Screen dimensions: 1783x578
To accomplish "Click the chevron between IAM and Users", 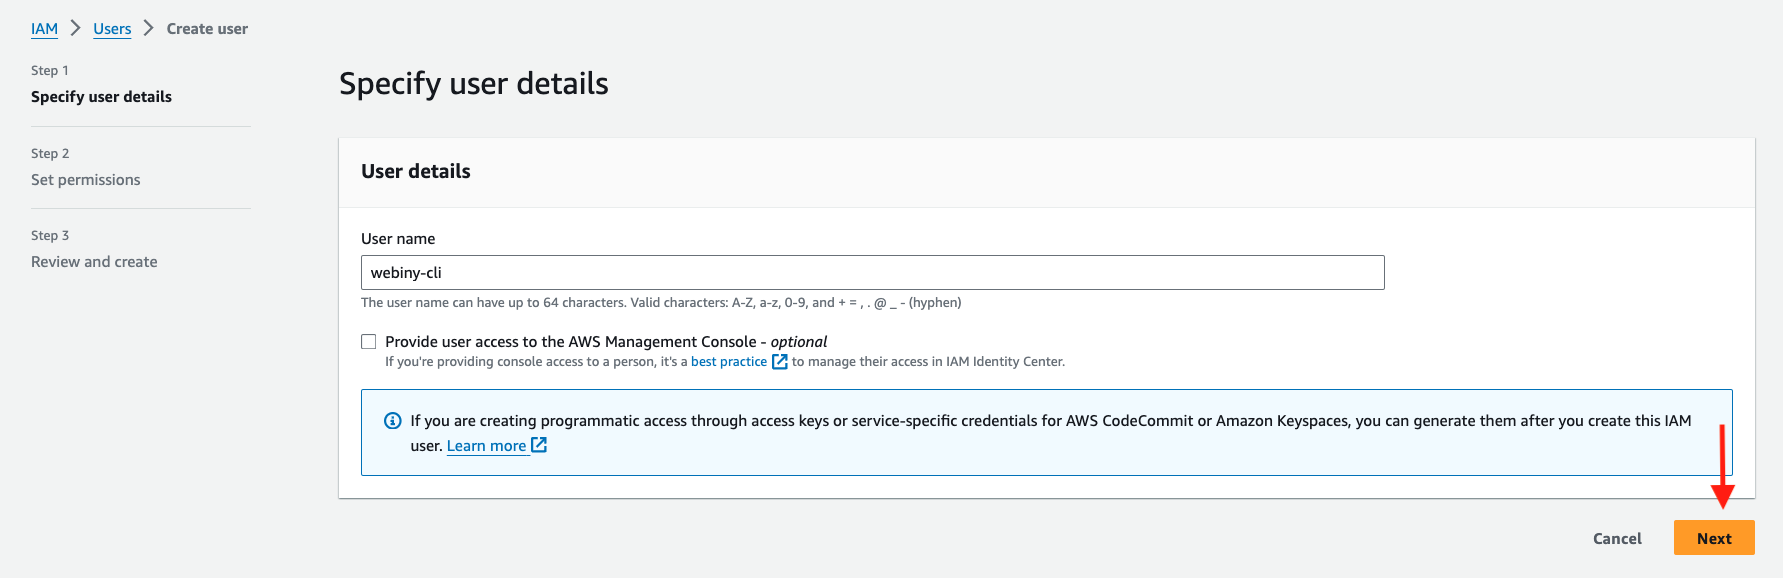I will click(75, 28).
